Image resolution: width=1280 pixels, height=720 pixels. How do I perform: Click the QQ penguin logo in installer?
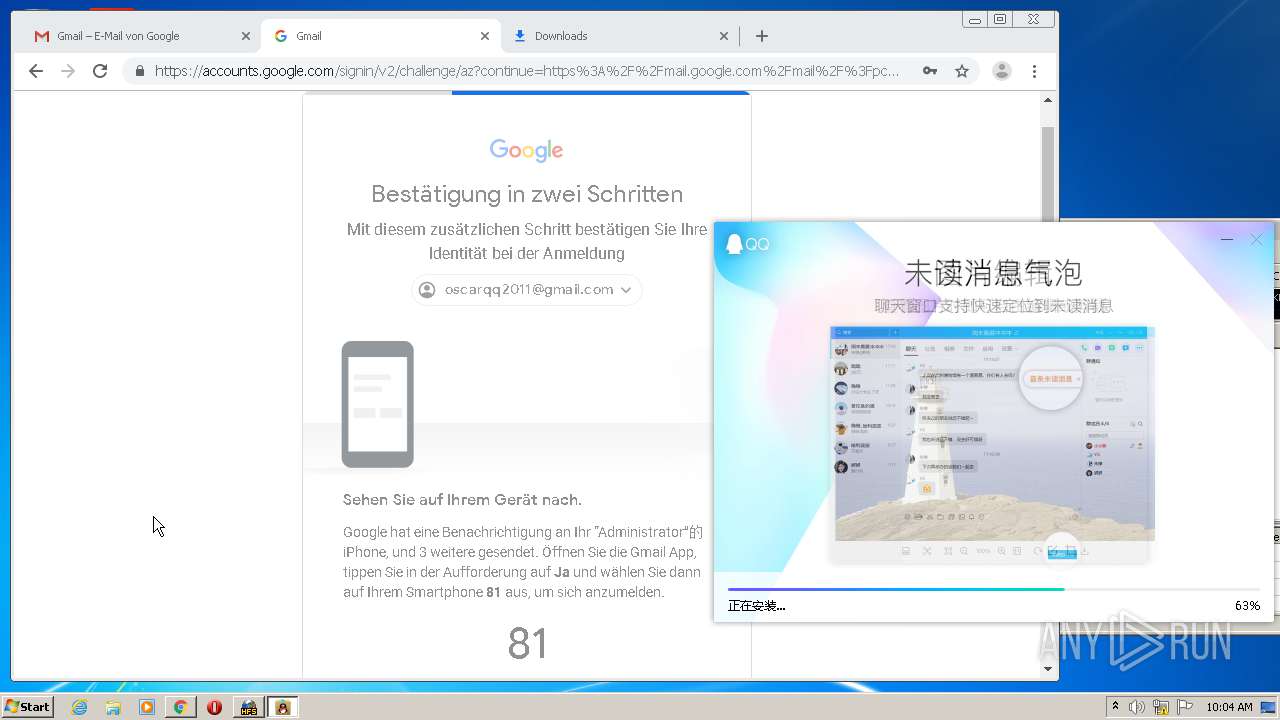[736, 244]
